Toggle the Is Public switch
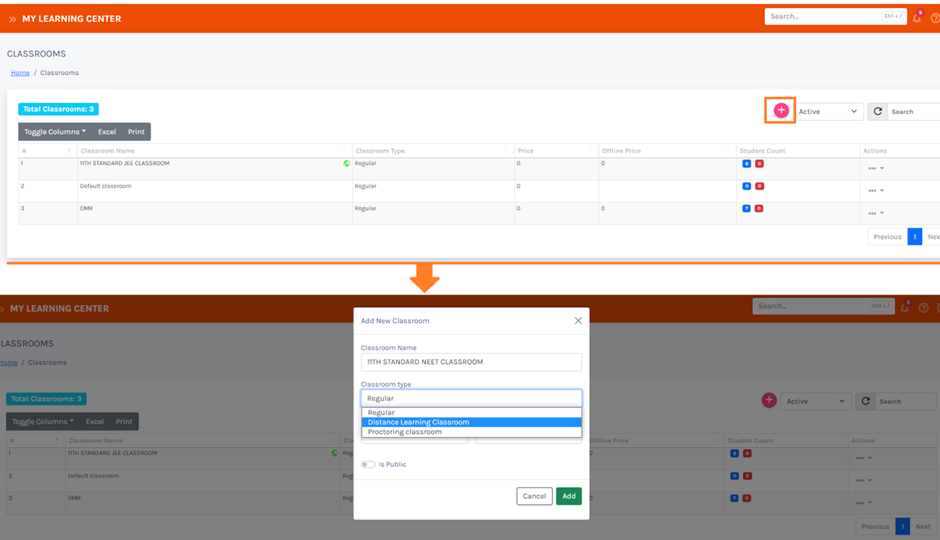This screenshot has width=940, height=540. pyautogui.click(x=368, y=464)
